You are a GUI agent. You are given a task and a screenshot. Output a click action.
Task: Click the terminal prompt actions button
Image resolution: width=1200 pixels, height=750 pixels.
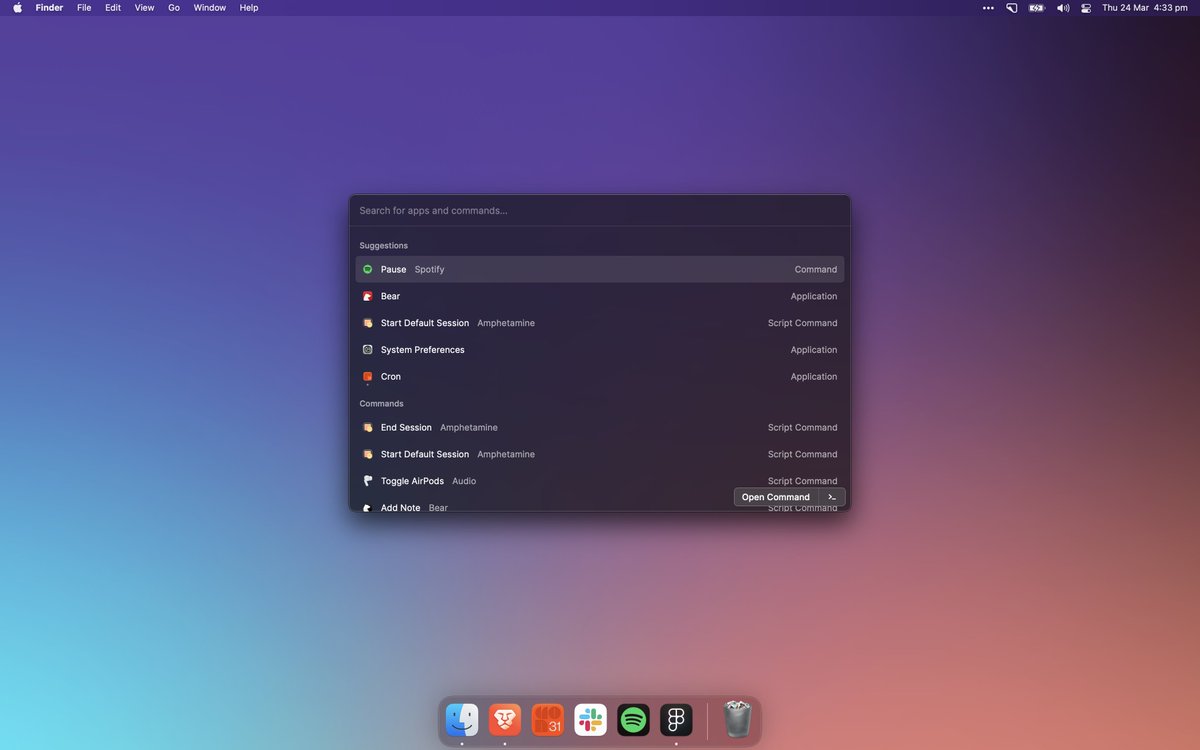(x=832, y=497)
